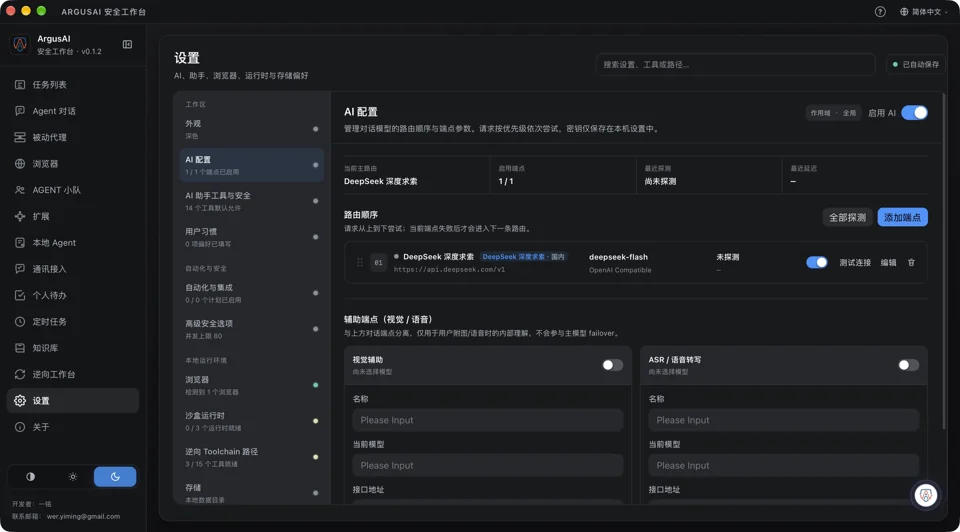Toggle the DeepSeek 深度求索 endpoint switch
Screen dimensions: 960x532
pos(817,263)
